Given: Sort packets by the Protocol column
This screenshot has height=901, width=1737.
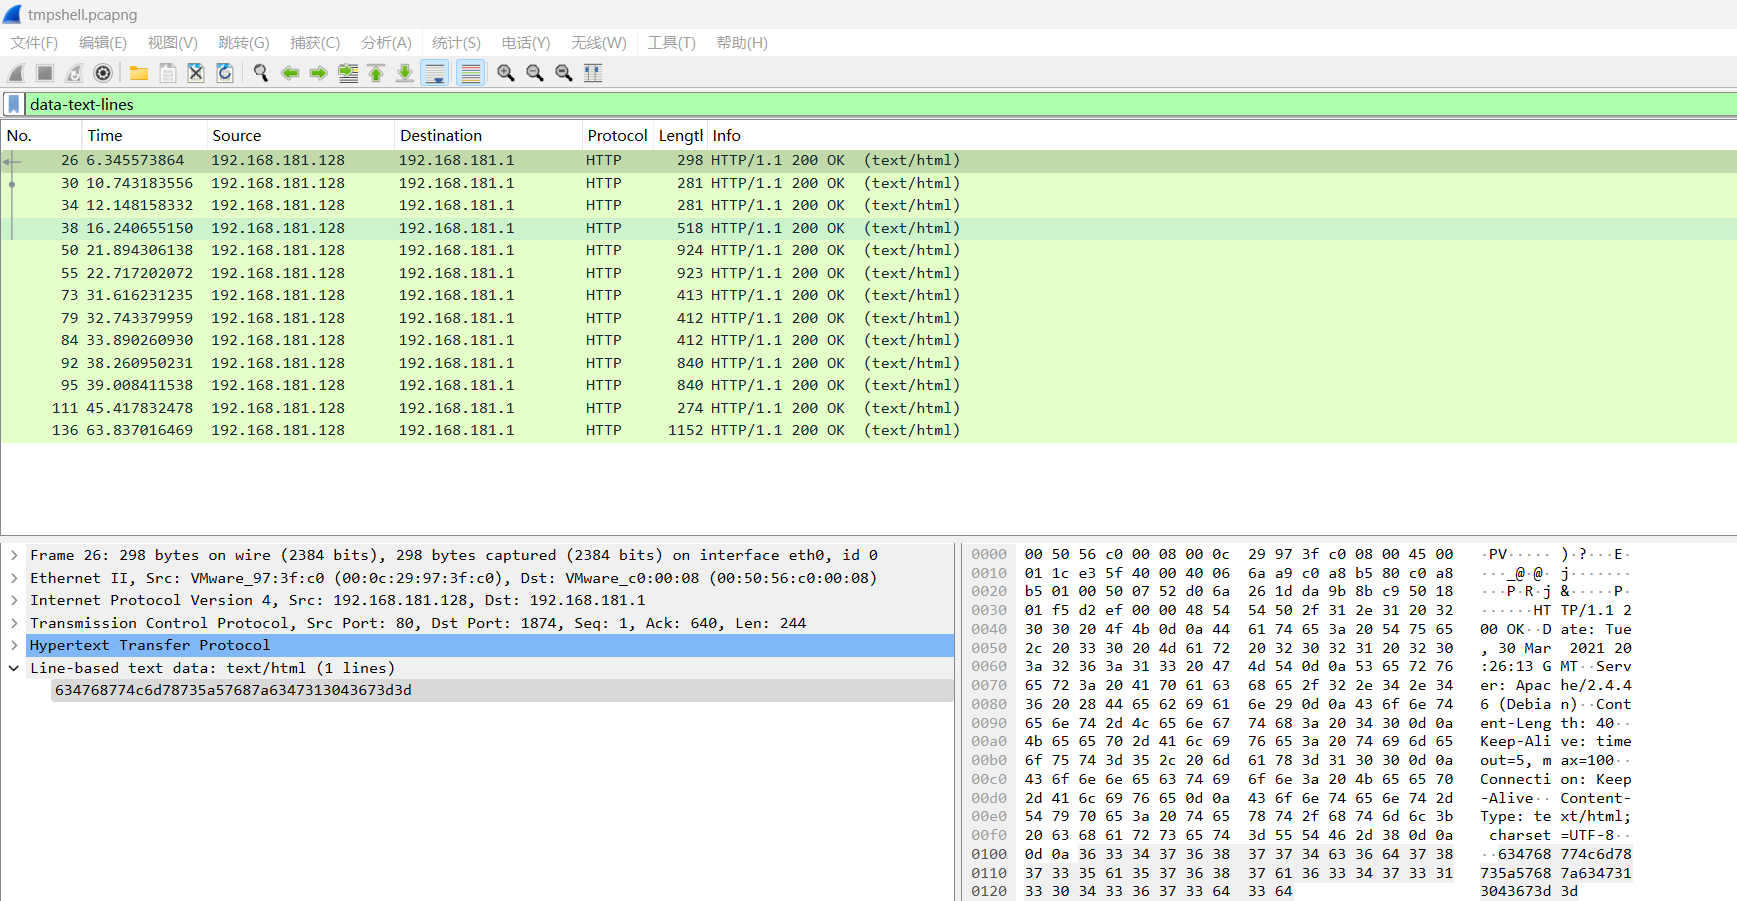Looking at the screenshot, I should pyautogui.click(x=617, y=136).
